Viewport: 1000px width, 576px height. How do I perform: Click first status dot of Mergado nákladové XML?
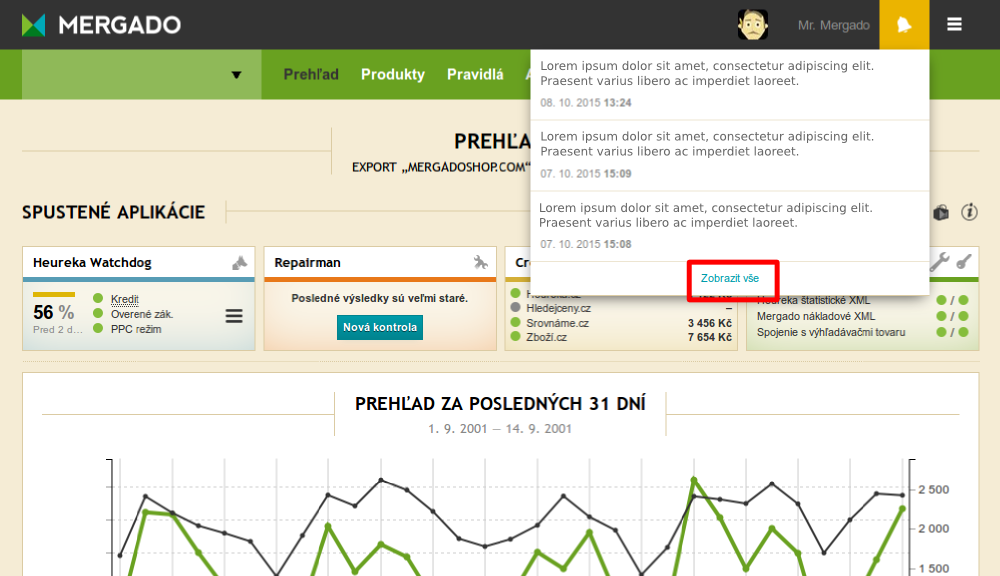(x=941, y=316)
